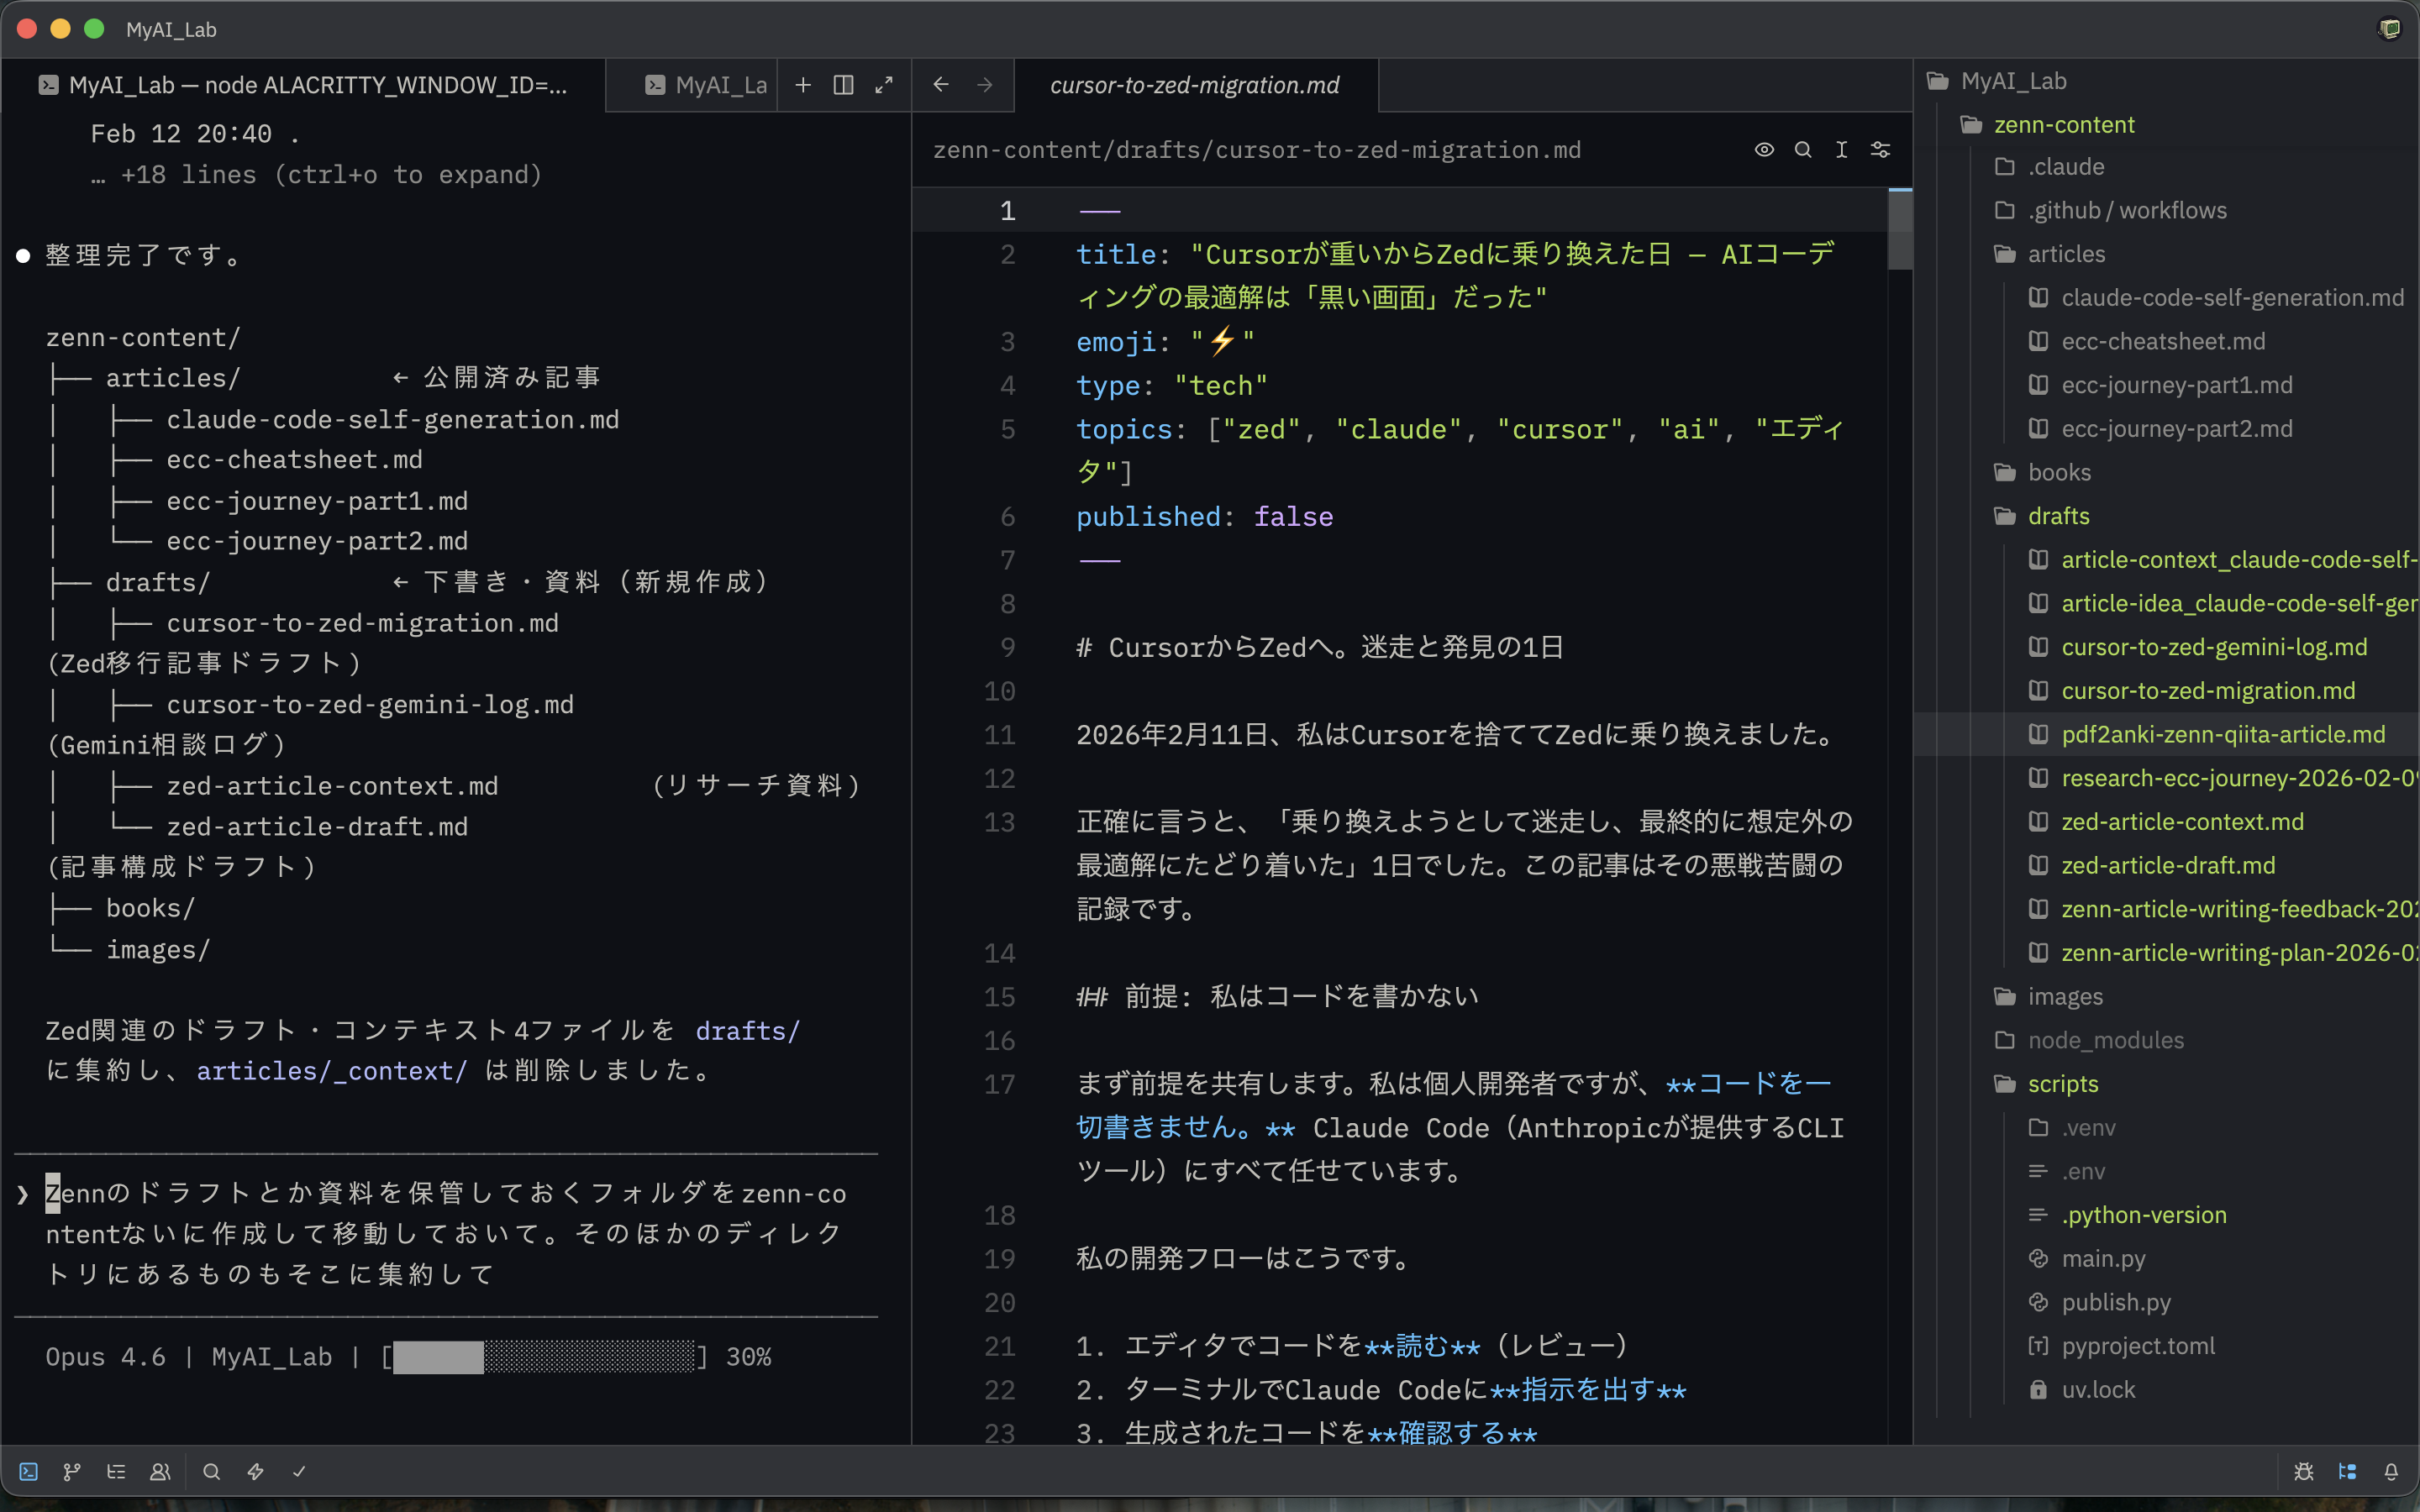This screenshot has height=1512, width=2420.
Task: Open the git branch panel icon
Action: pyautogui.click(x=71, y=1471)
